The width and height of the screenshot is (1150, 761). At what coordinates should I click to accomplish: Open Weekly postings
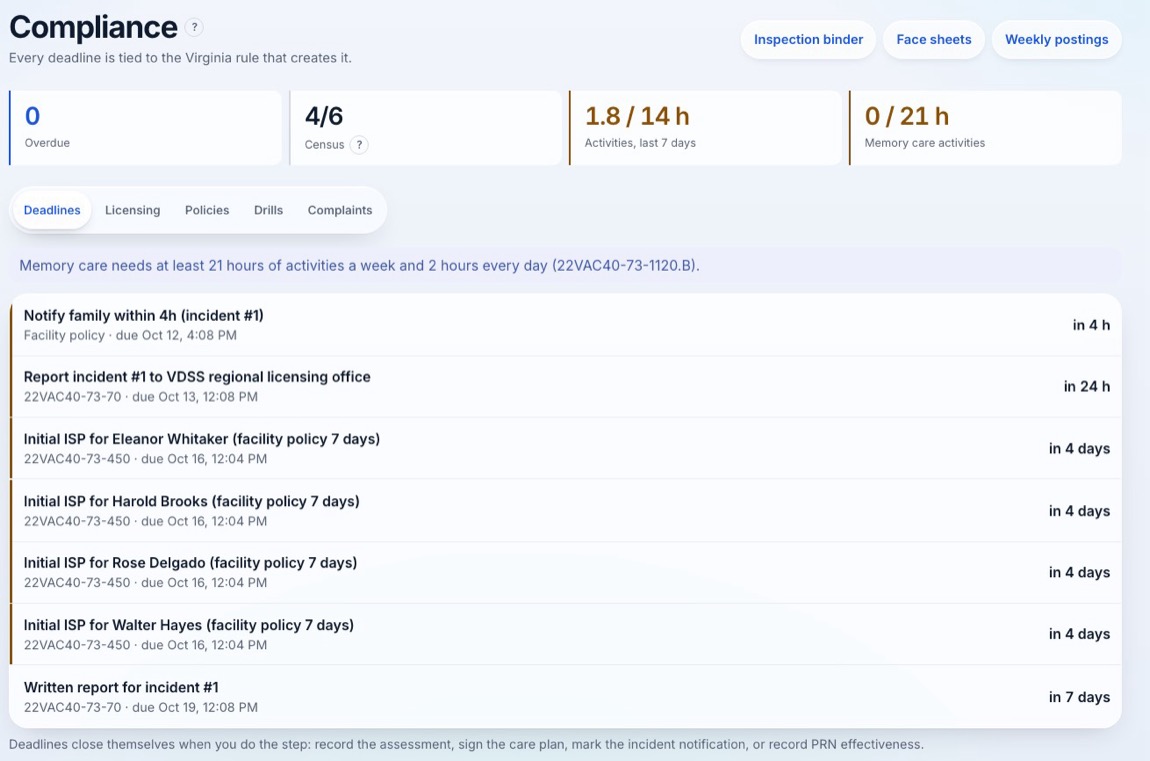1056,40
